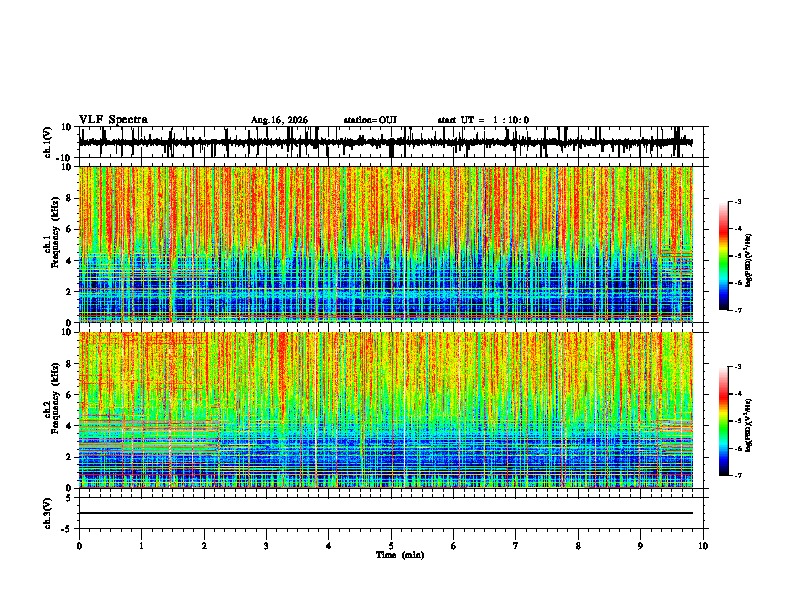Click the 0 minute tick label
Screen dimensions: 792x612
tap(79, 546)
